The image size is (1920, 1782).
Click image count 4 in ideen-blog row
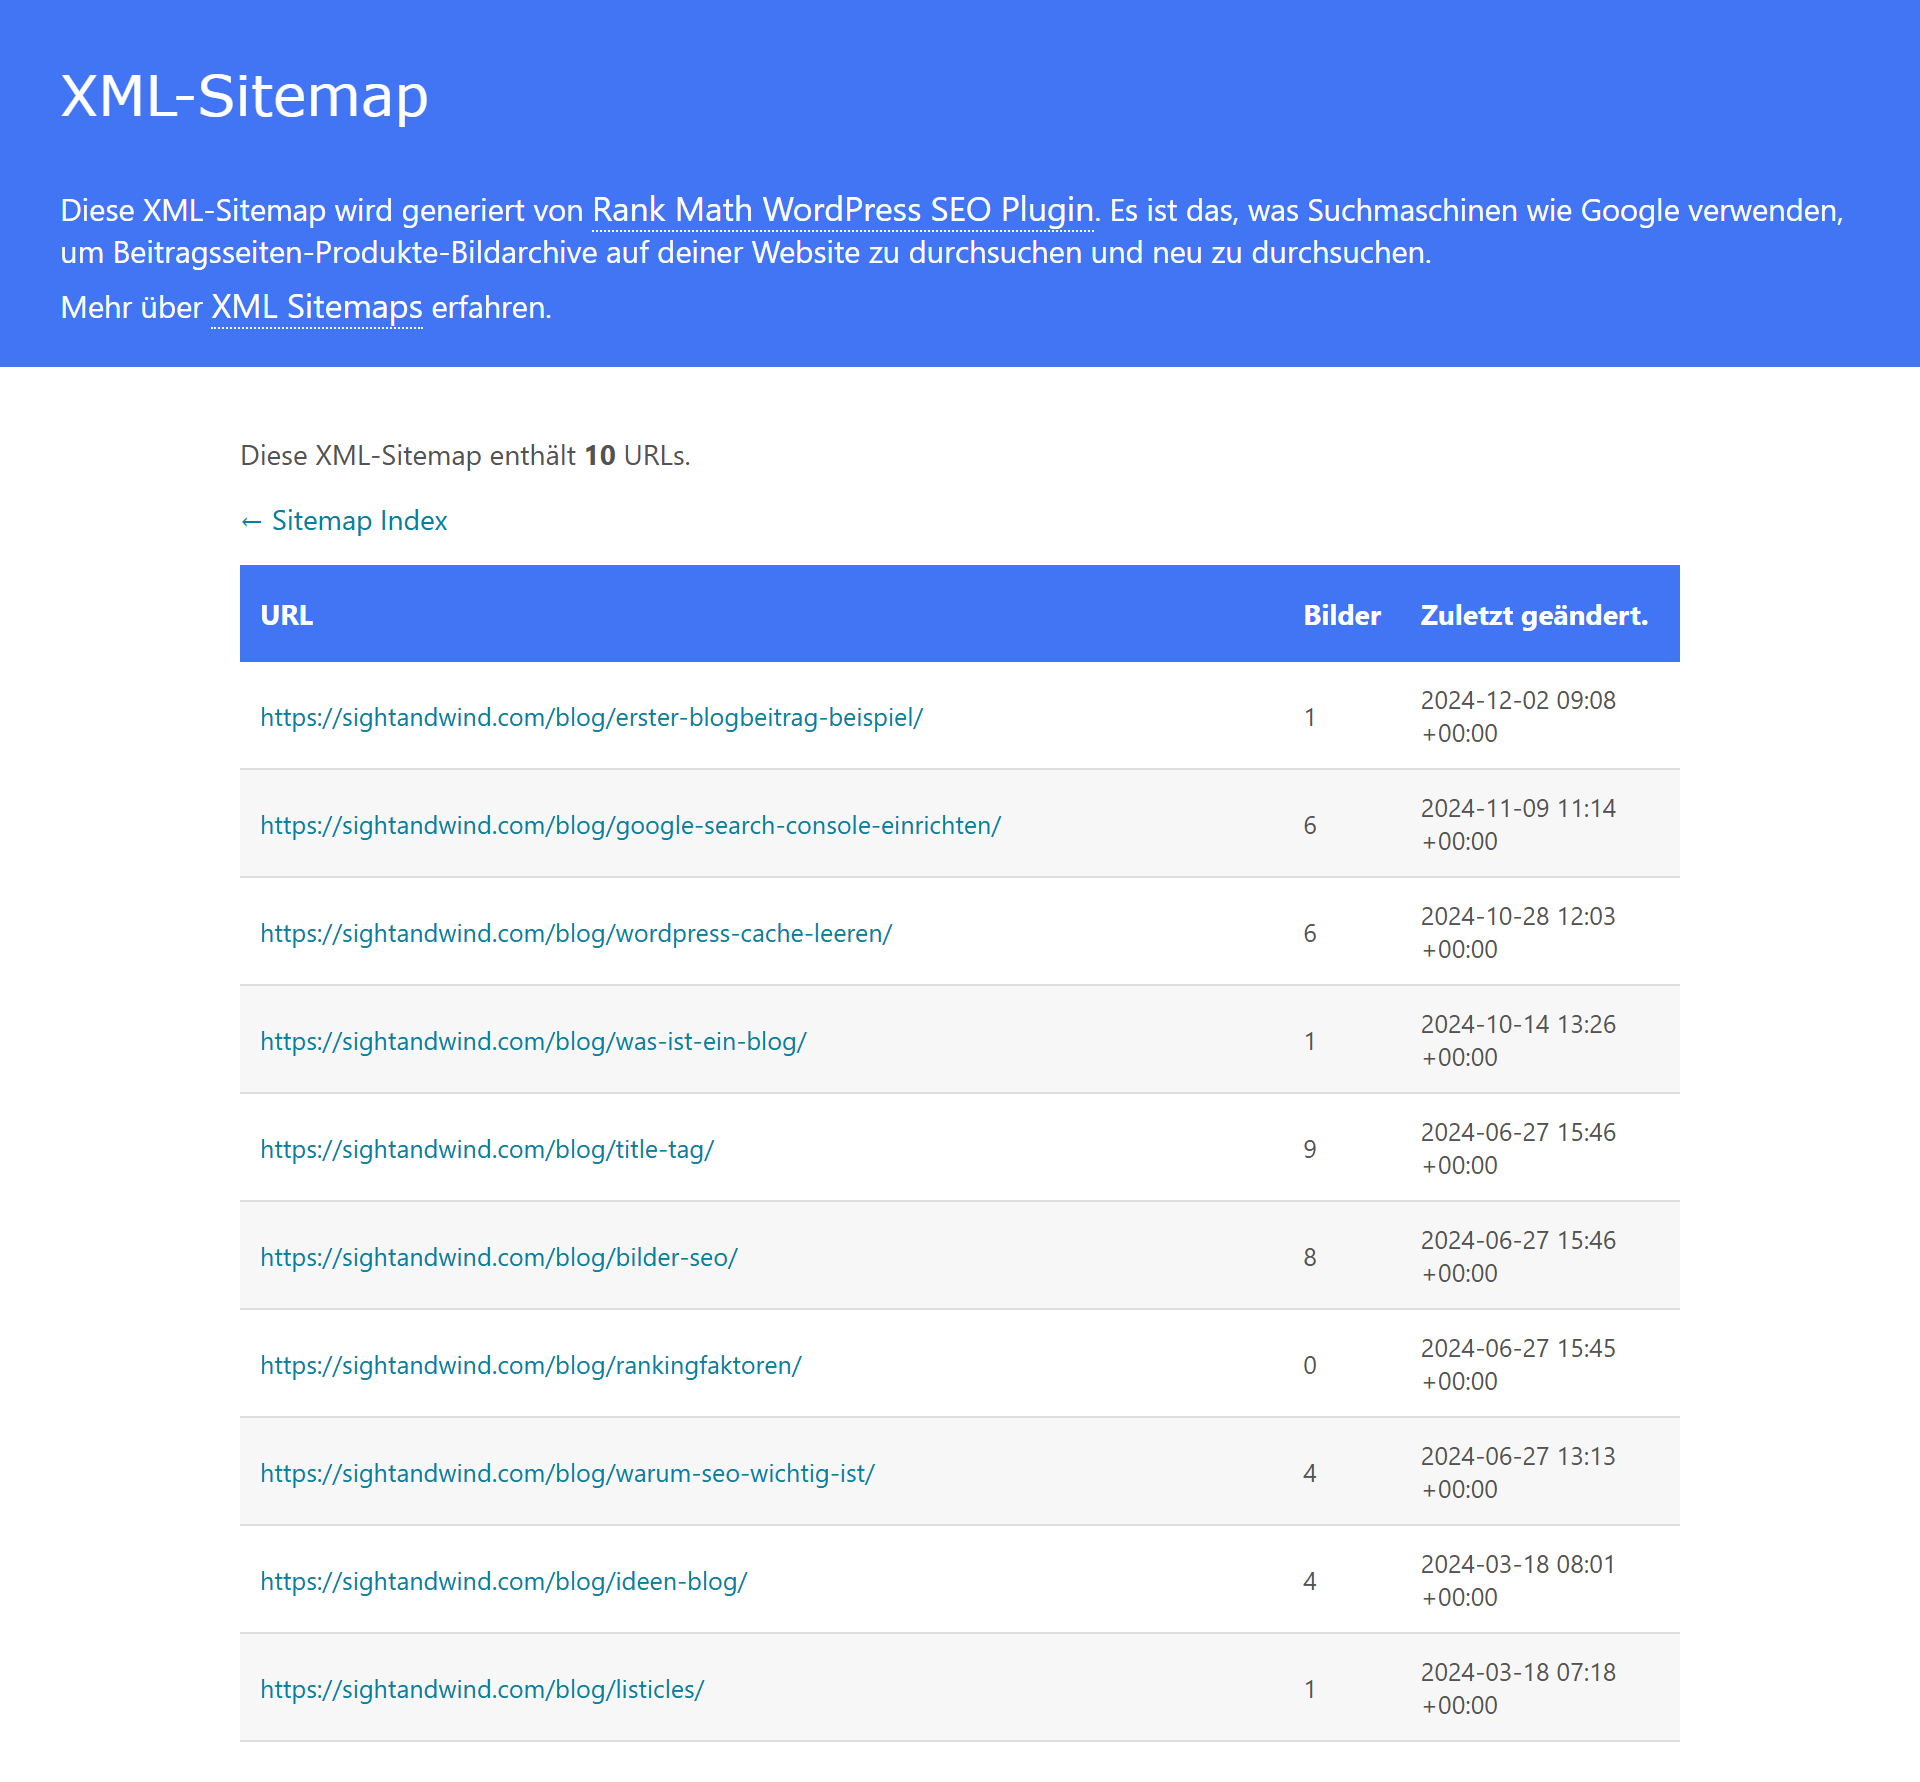pyautogui.click(x=1310, y=1581)
